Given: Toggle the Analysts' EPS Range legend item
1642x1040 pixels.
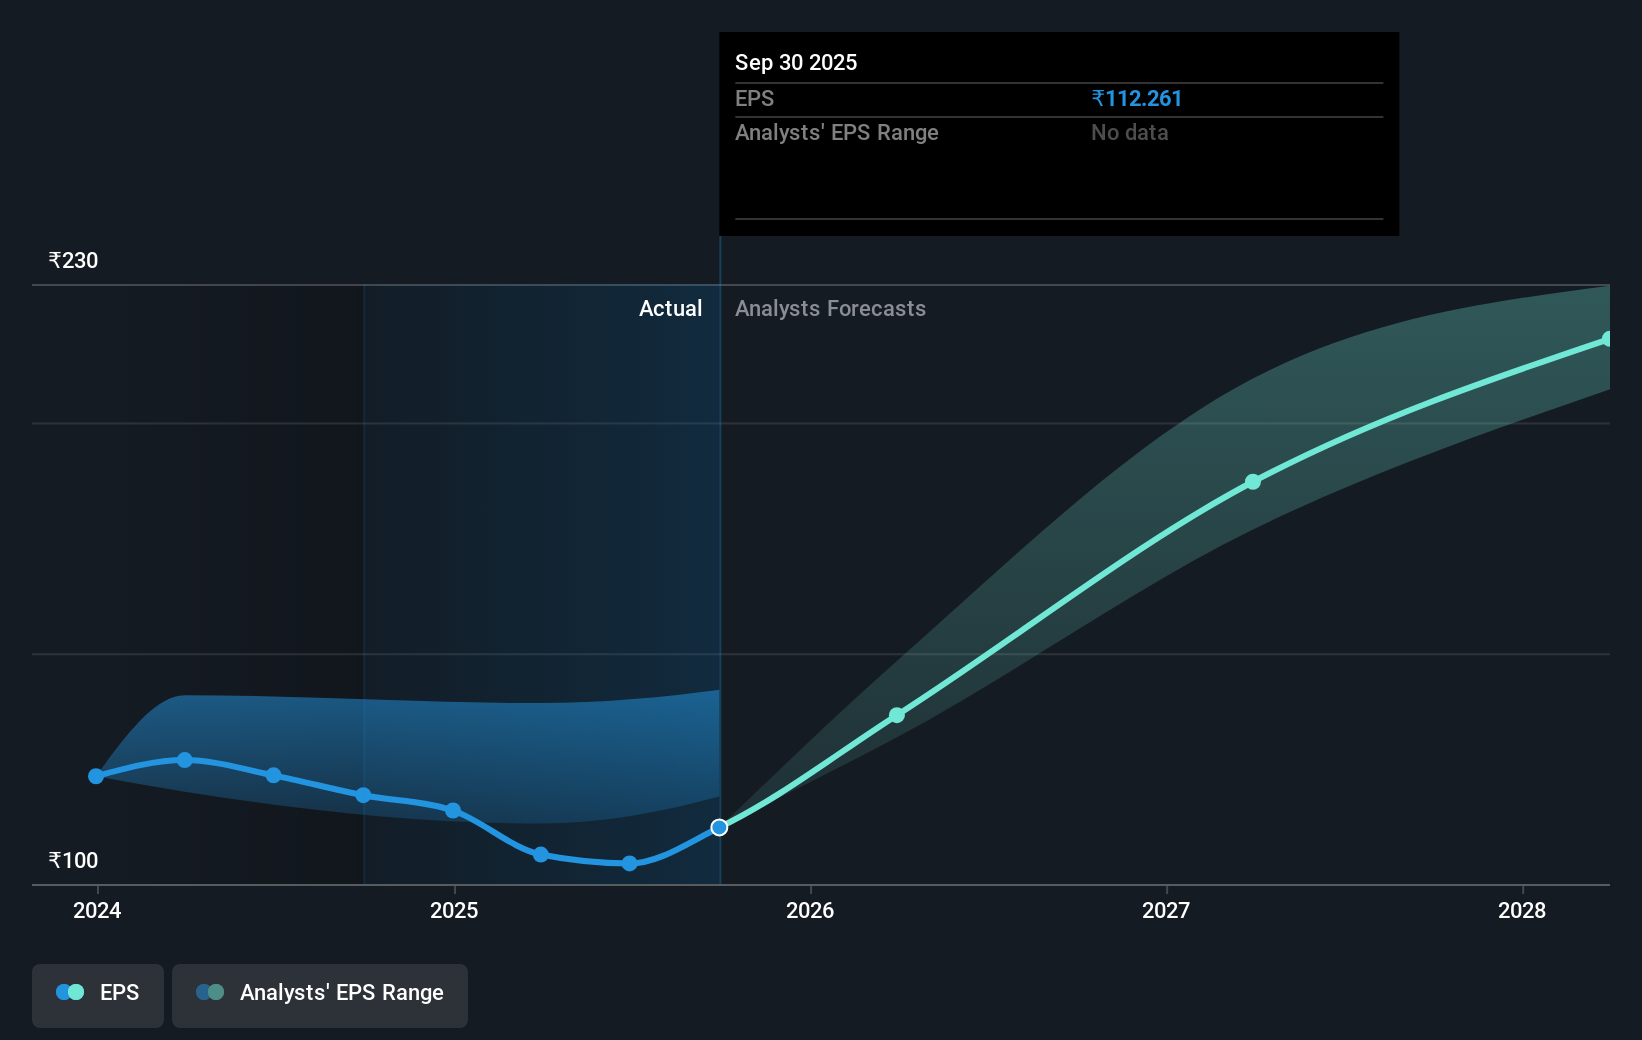Looking at the screenshot, I should [320, 995].
